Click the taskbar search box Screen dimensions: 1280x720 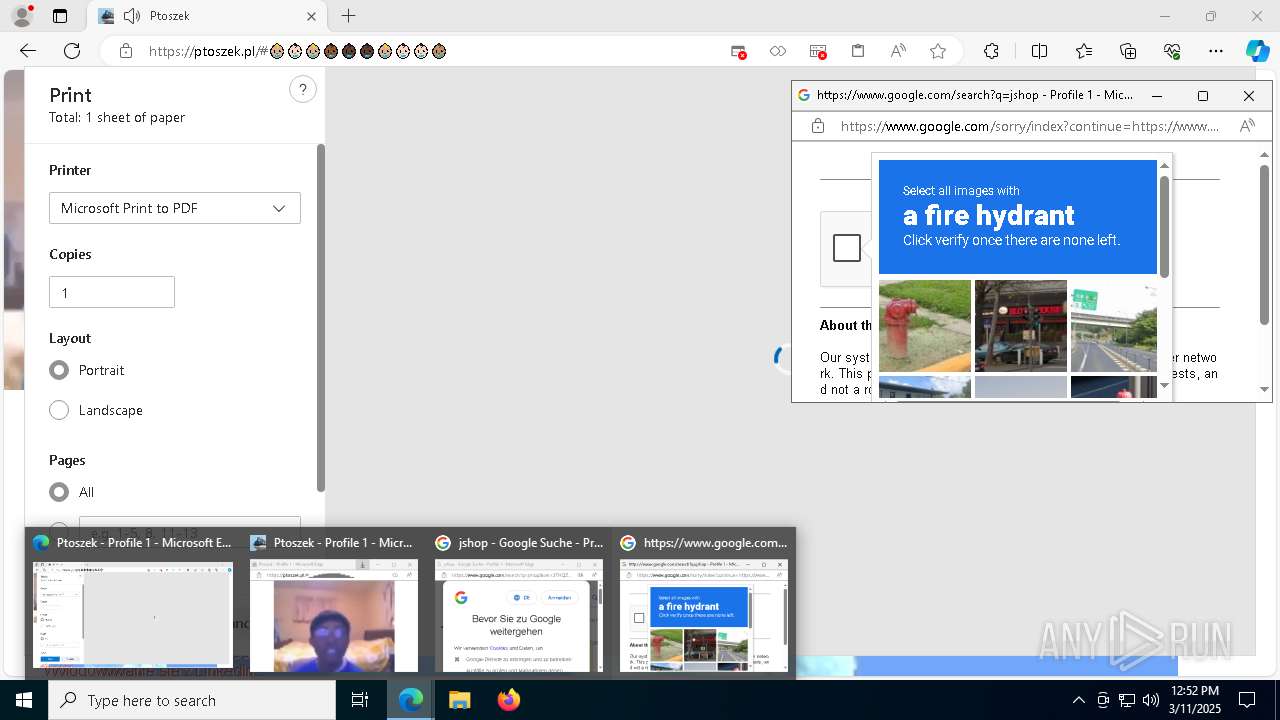tap(192, 700)
